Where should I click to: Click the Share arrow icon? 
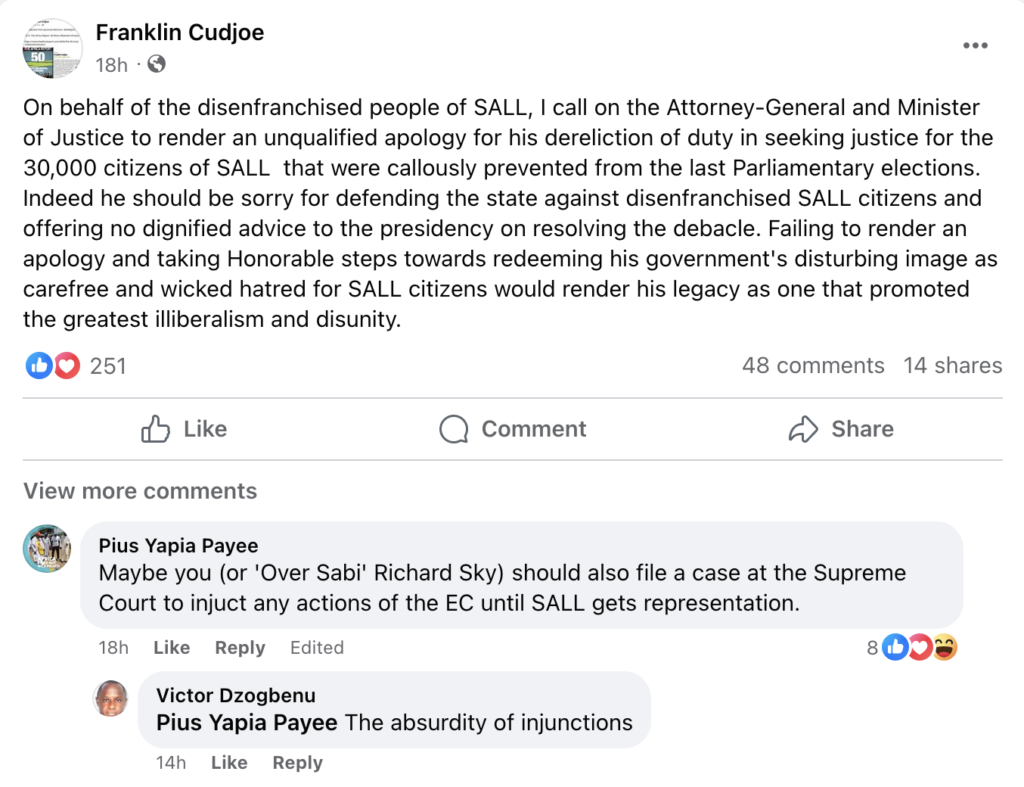tap(803, 429)
